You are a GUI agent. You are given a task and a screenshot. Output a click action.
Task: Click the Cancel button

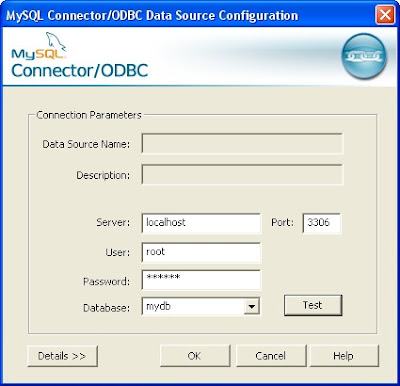pos(271,356)
